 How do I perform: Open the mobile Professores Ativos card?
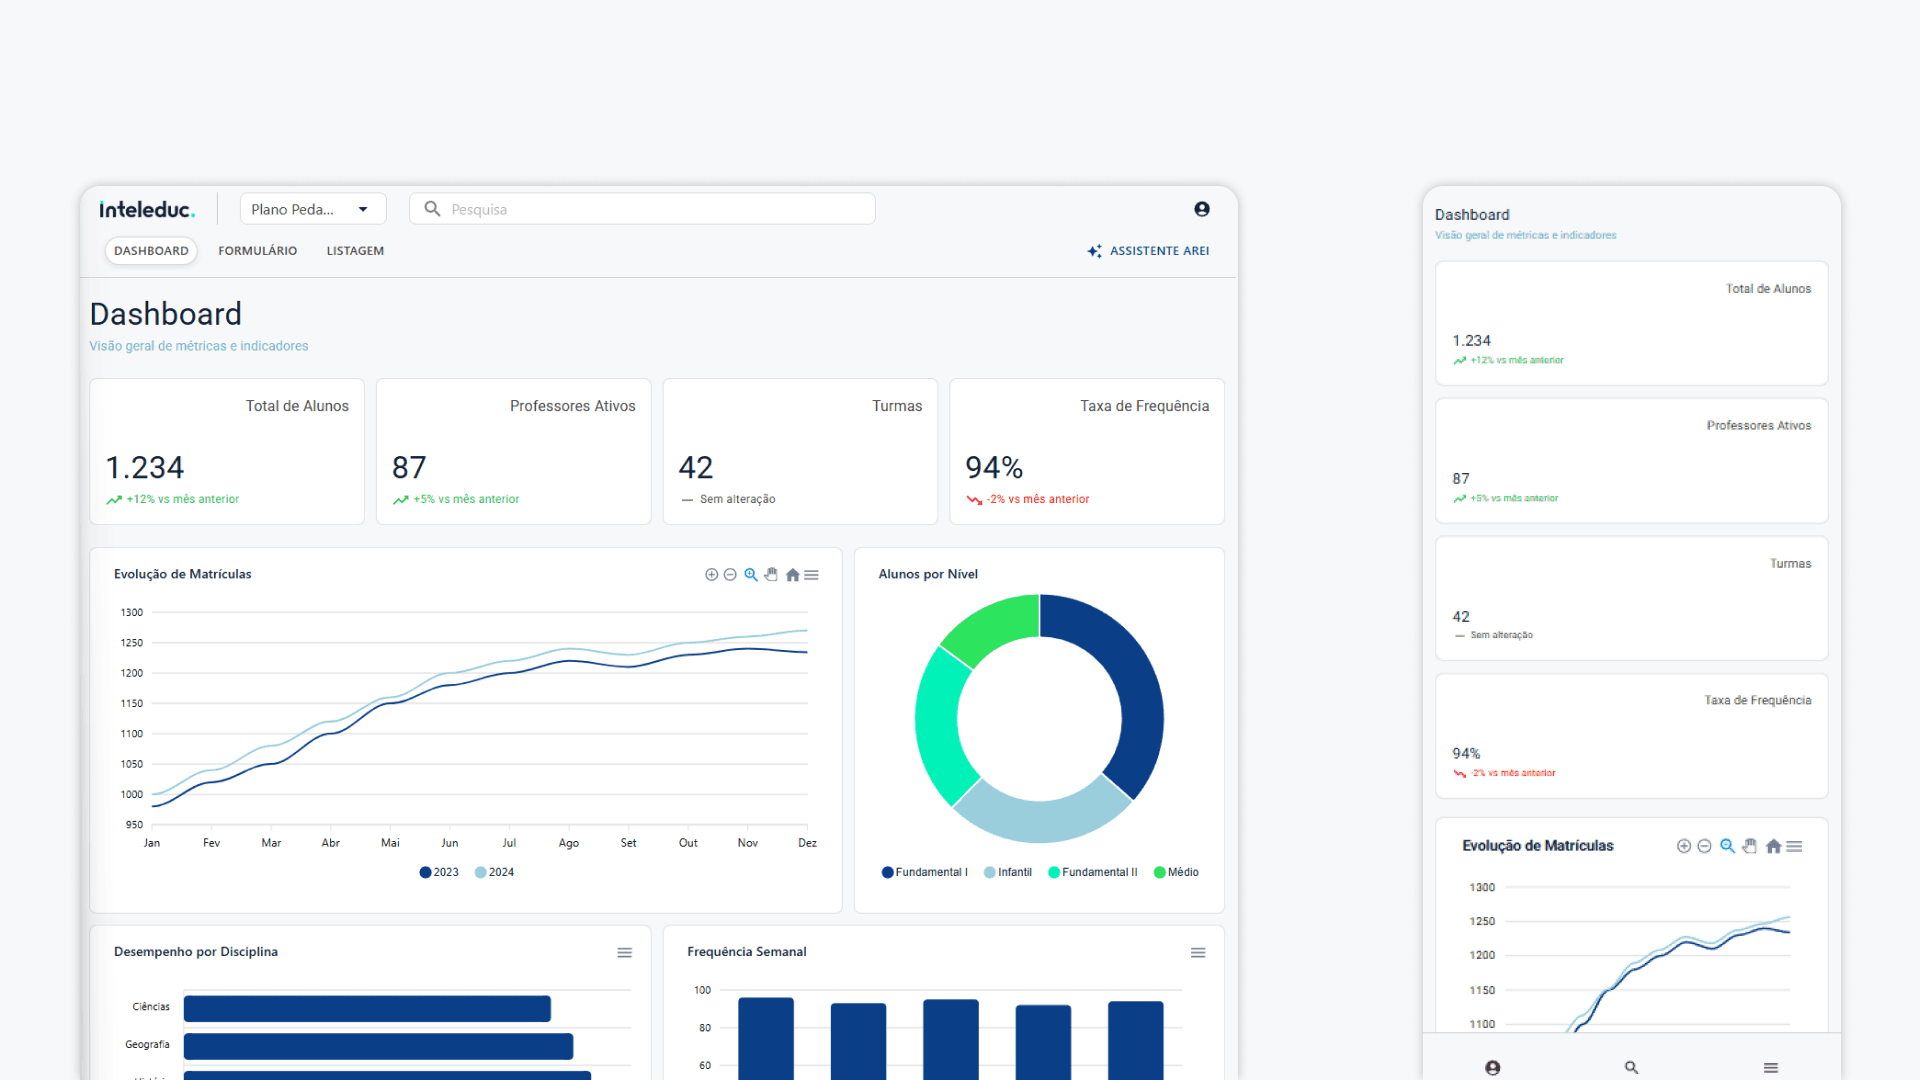pos(1632,461)
